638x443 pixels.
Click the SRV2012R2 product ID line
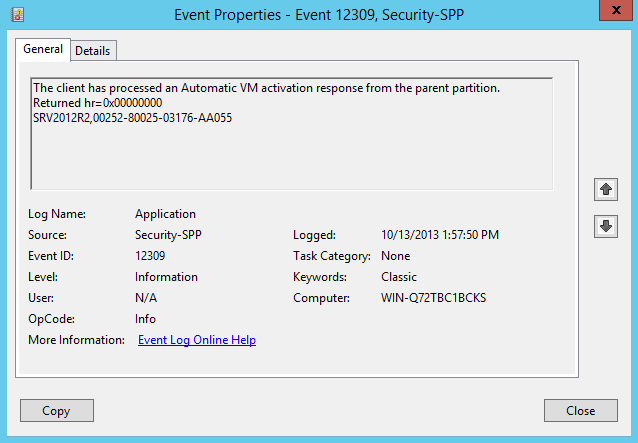click(x=132, y=118)
